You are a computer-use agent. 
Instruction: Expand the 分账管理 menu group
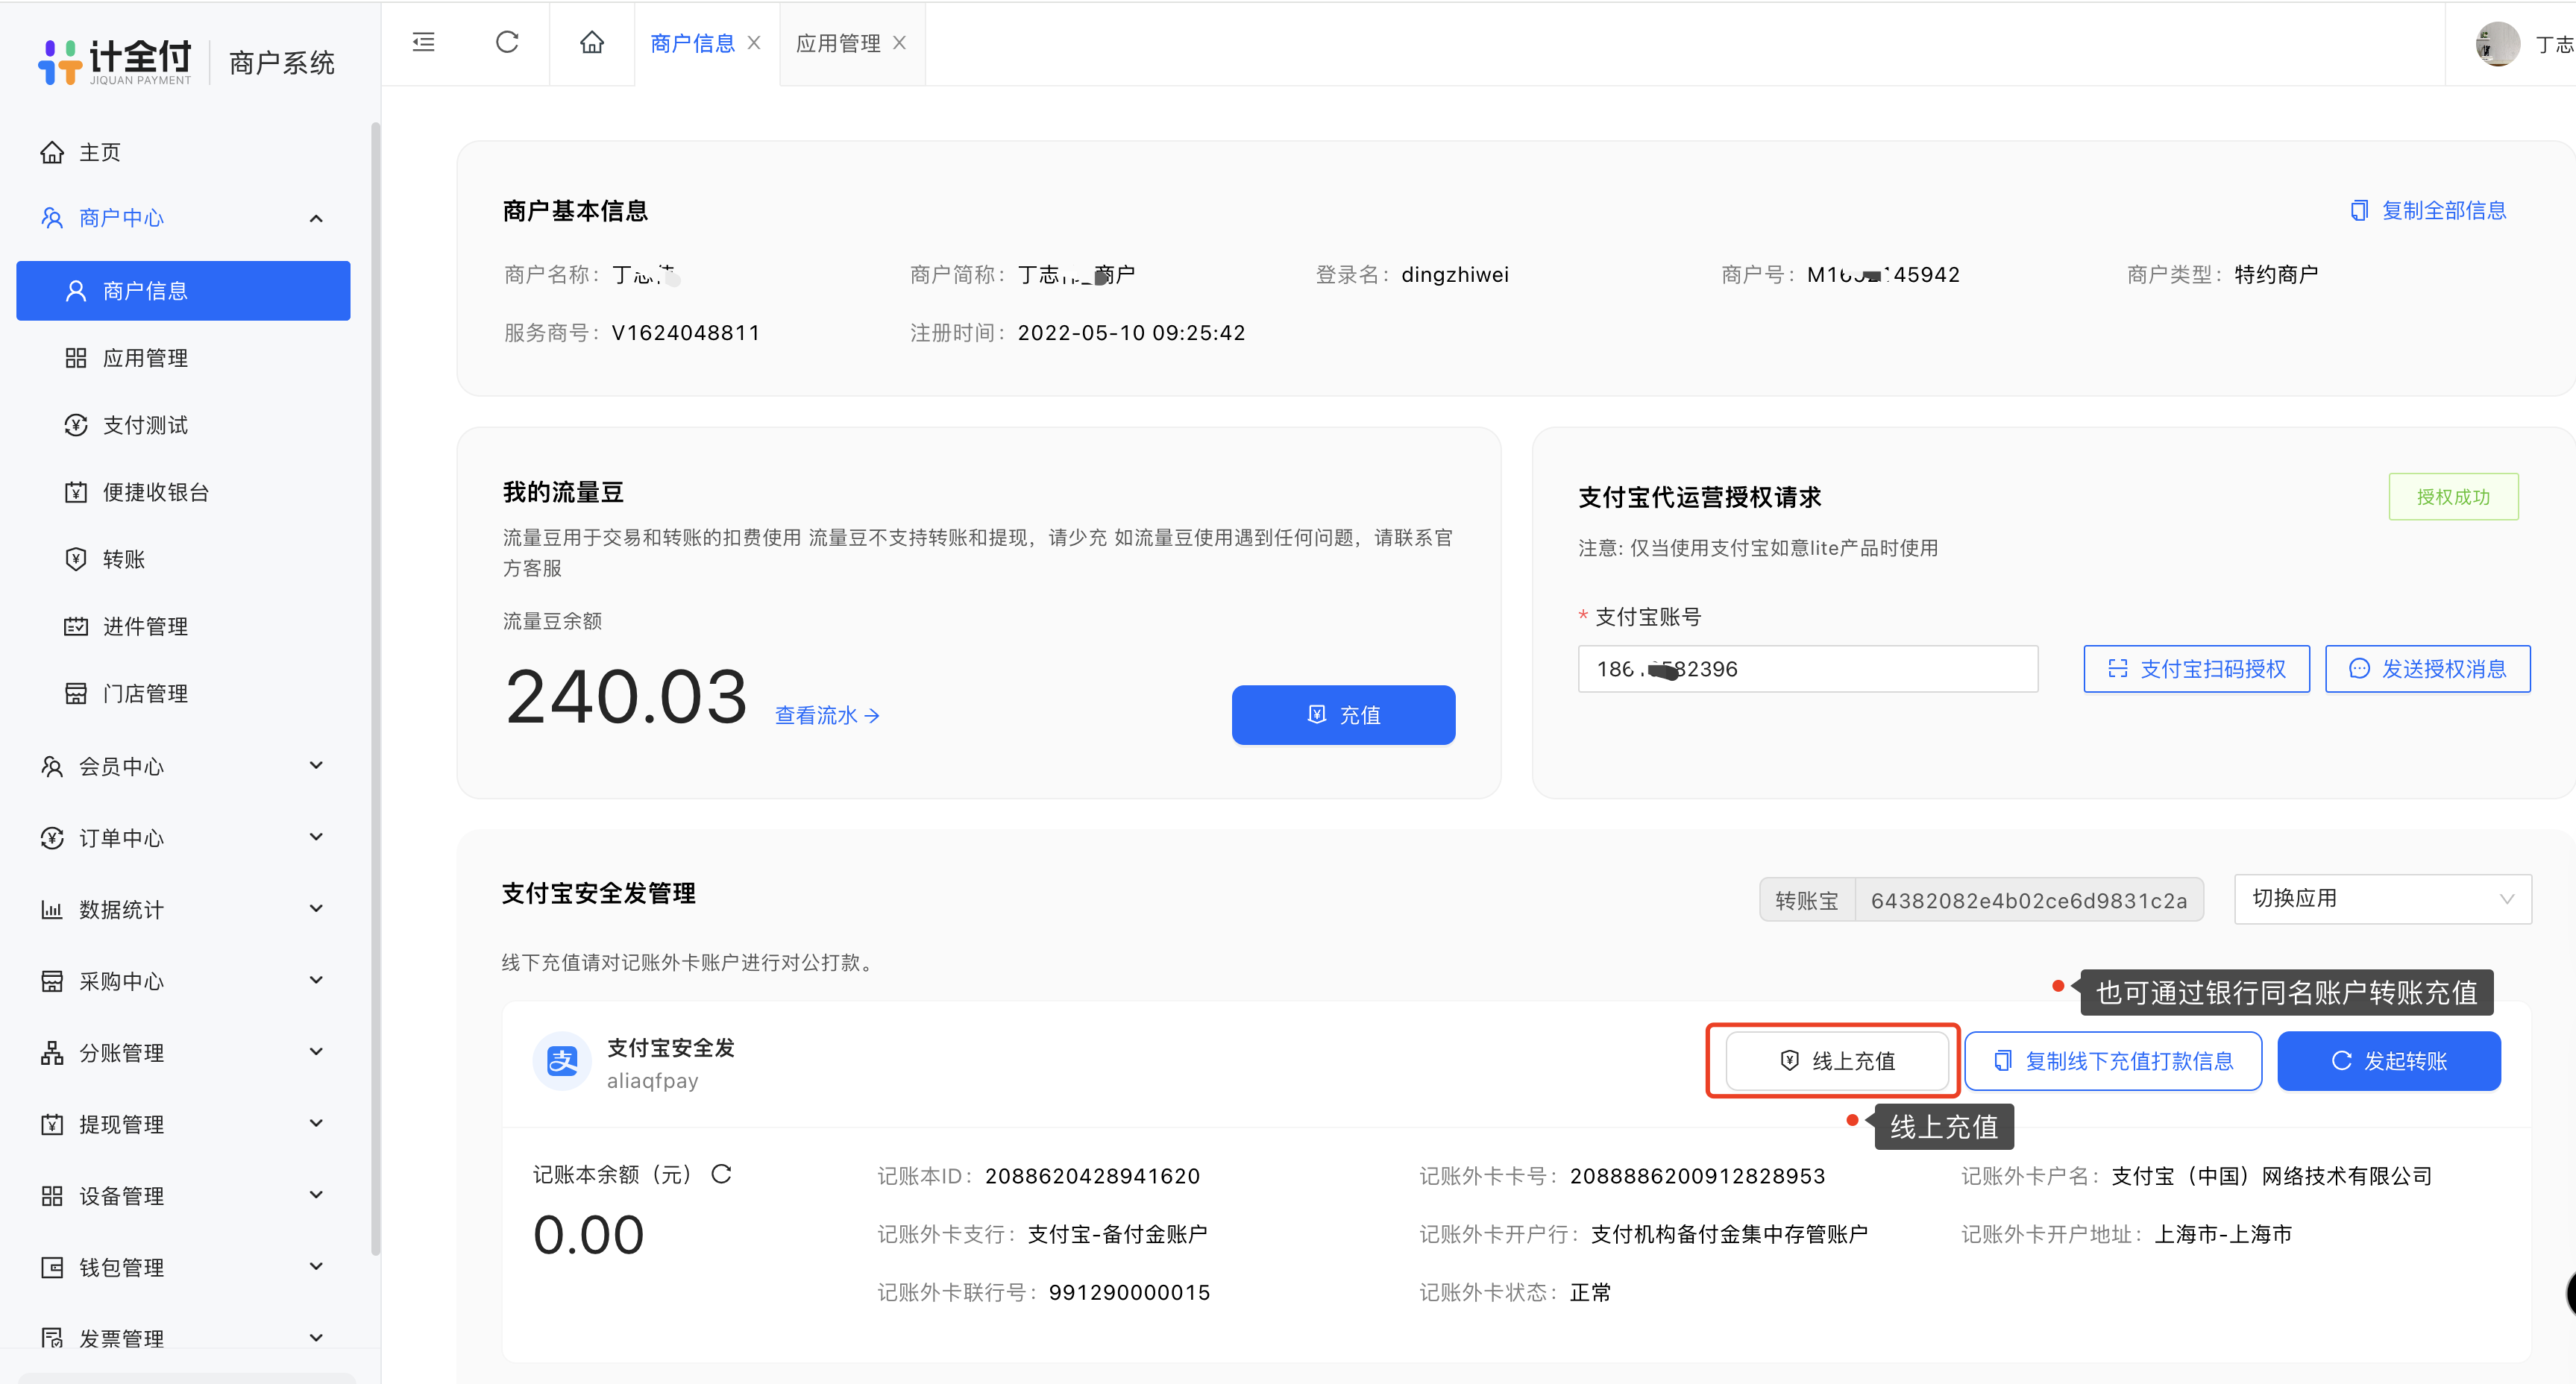coord(184,1052)
